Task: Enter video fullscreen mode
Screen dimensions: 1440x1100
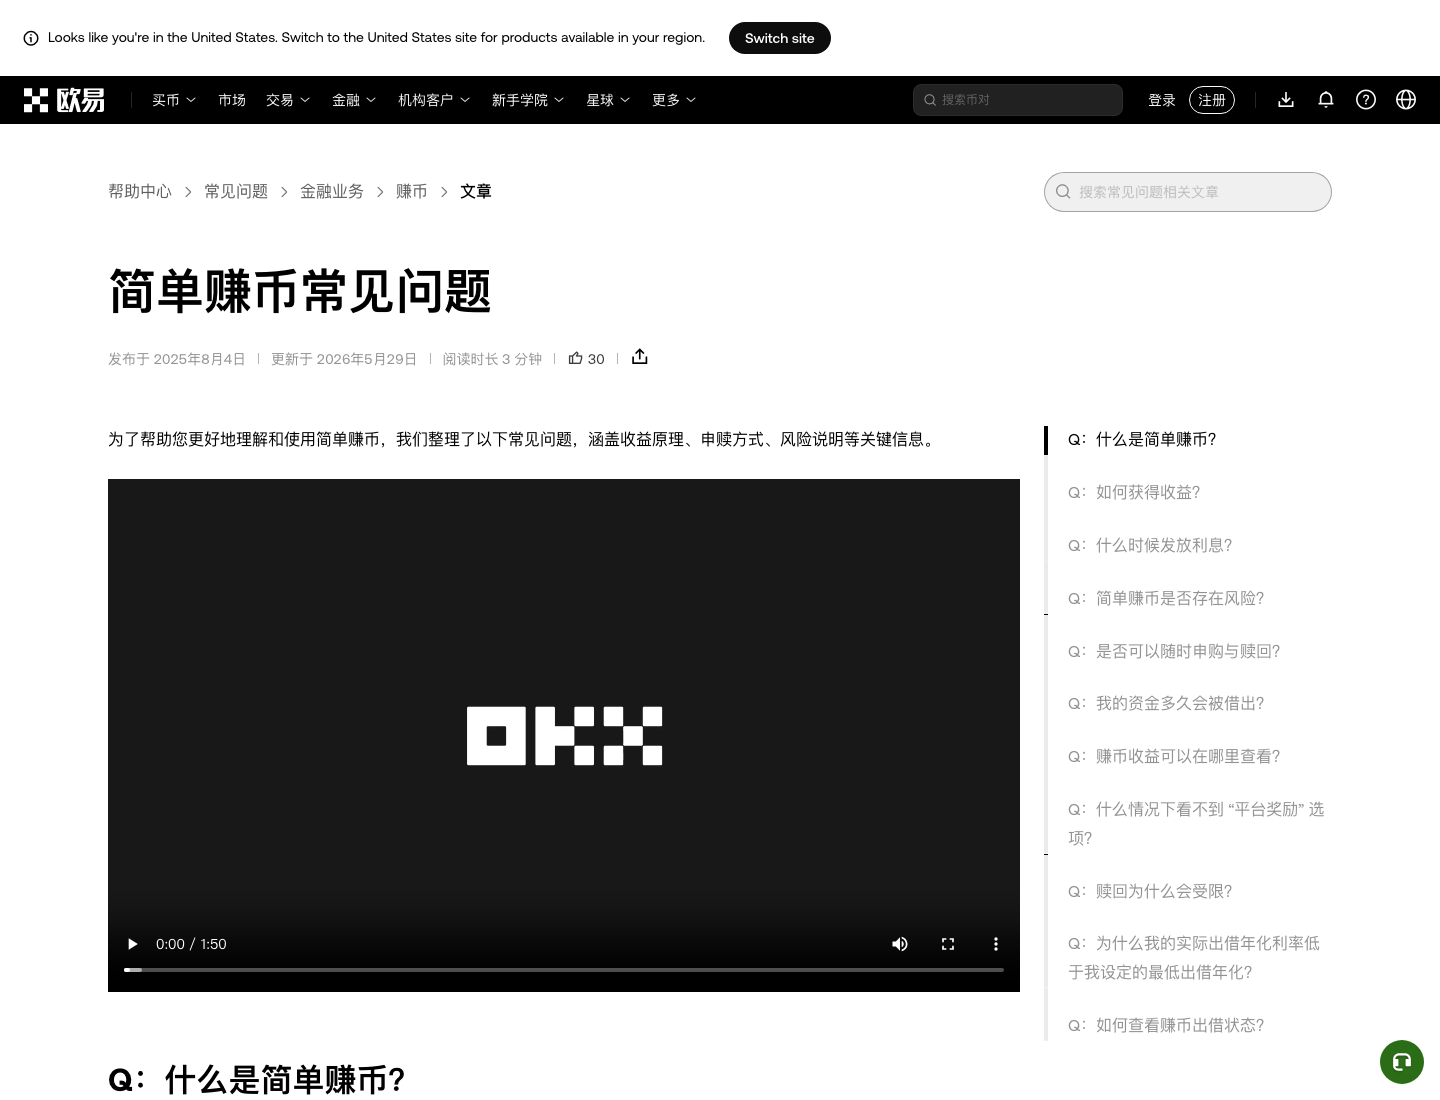Action: coord(948,944)
